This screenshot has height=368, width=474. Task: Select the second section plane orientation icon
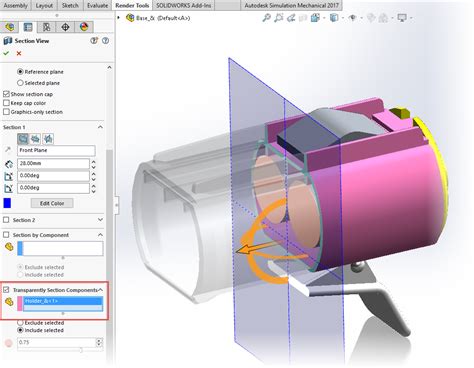tap(35, 138)
